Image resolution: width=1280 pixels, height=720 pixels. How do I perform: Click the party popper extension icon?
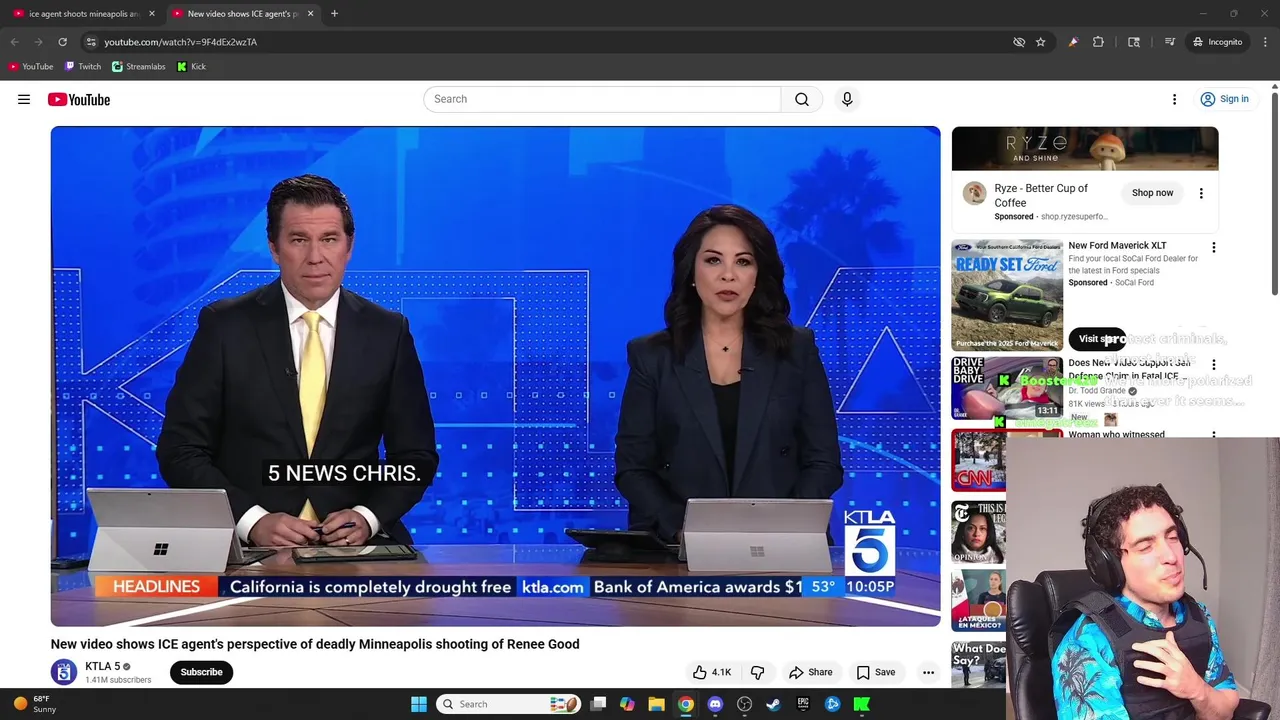pos(1073,42)
